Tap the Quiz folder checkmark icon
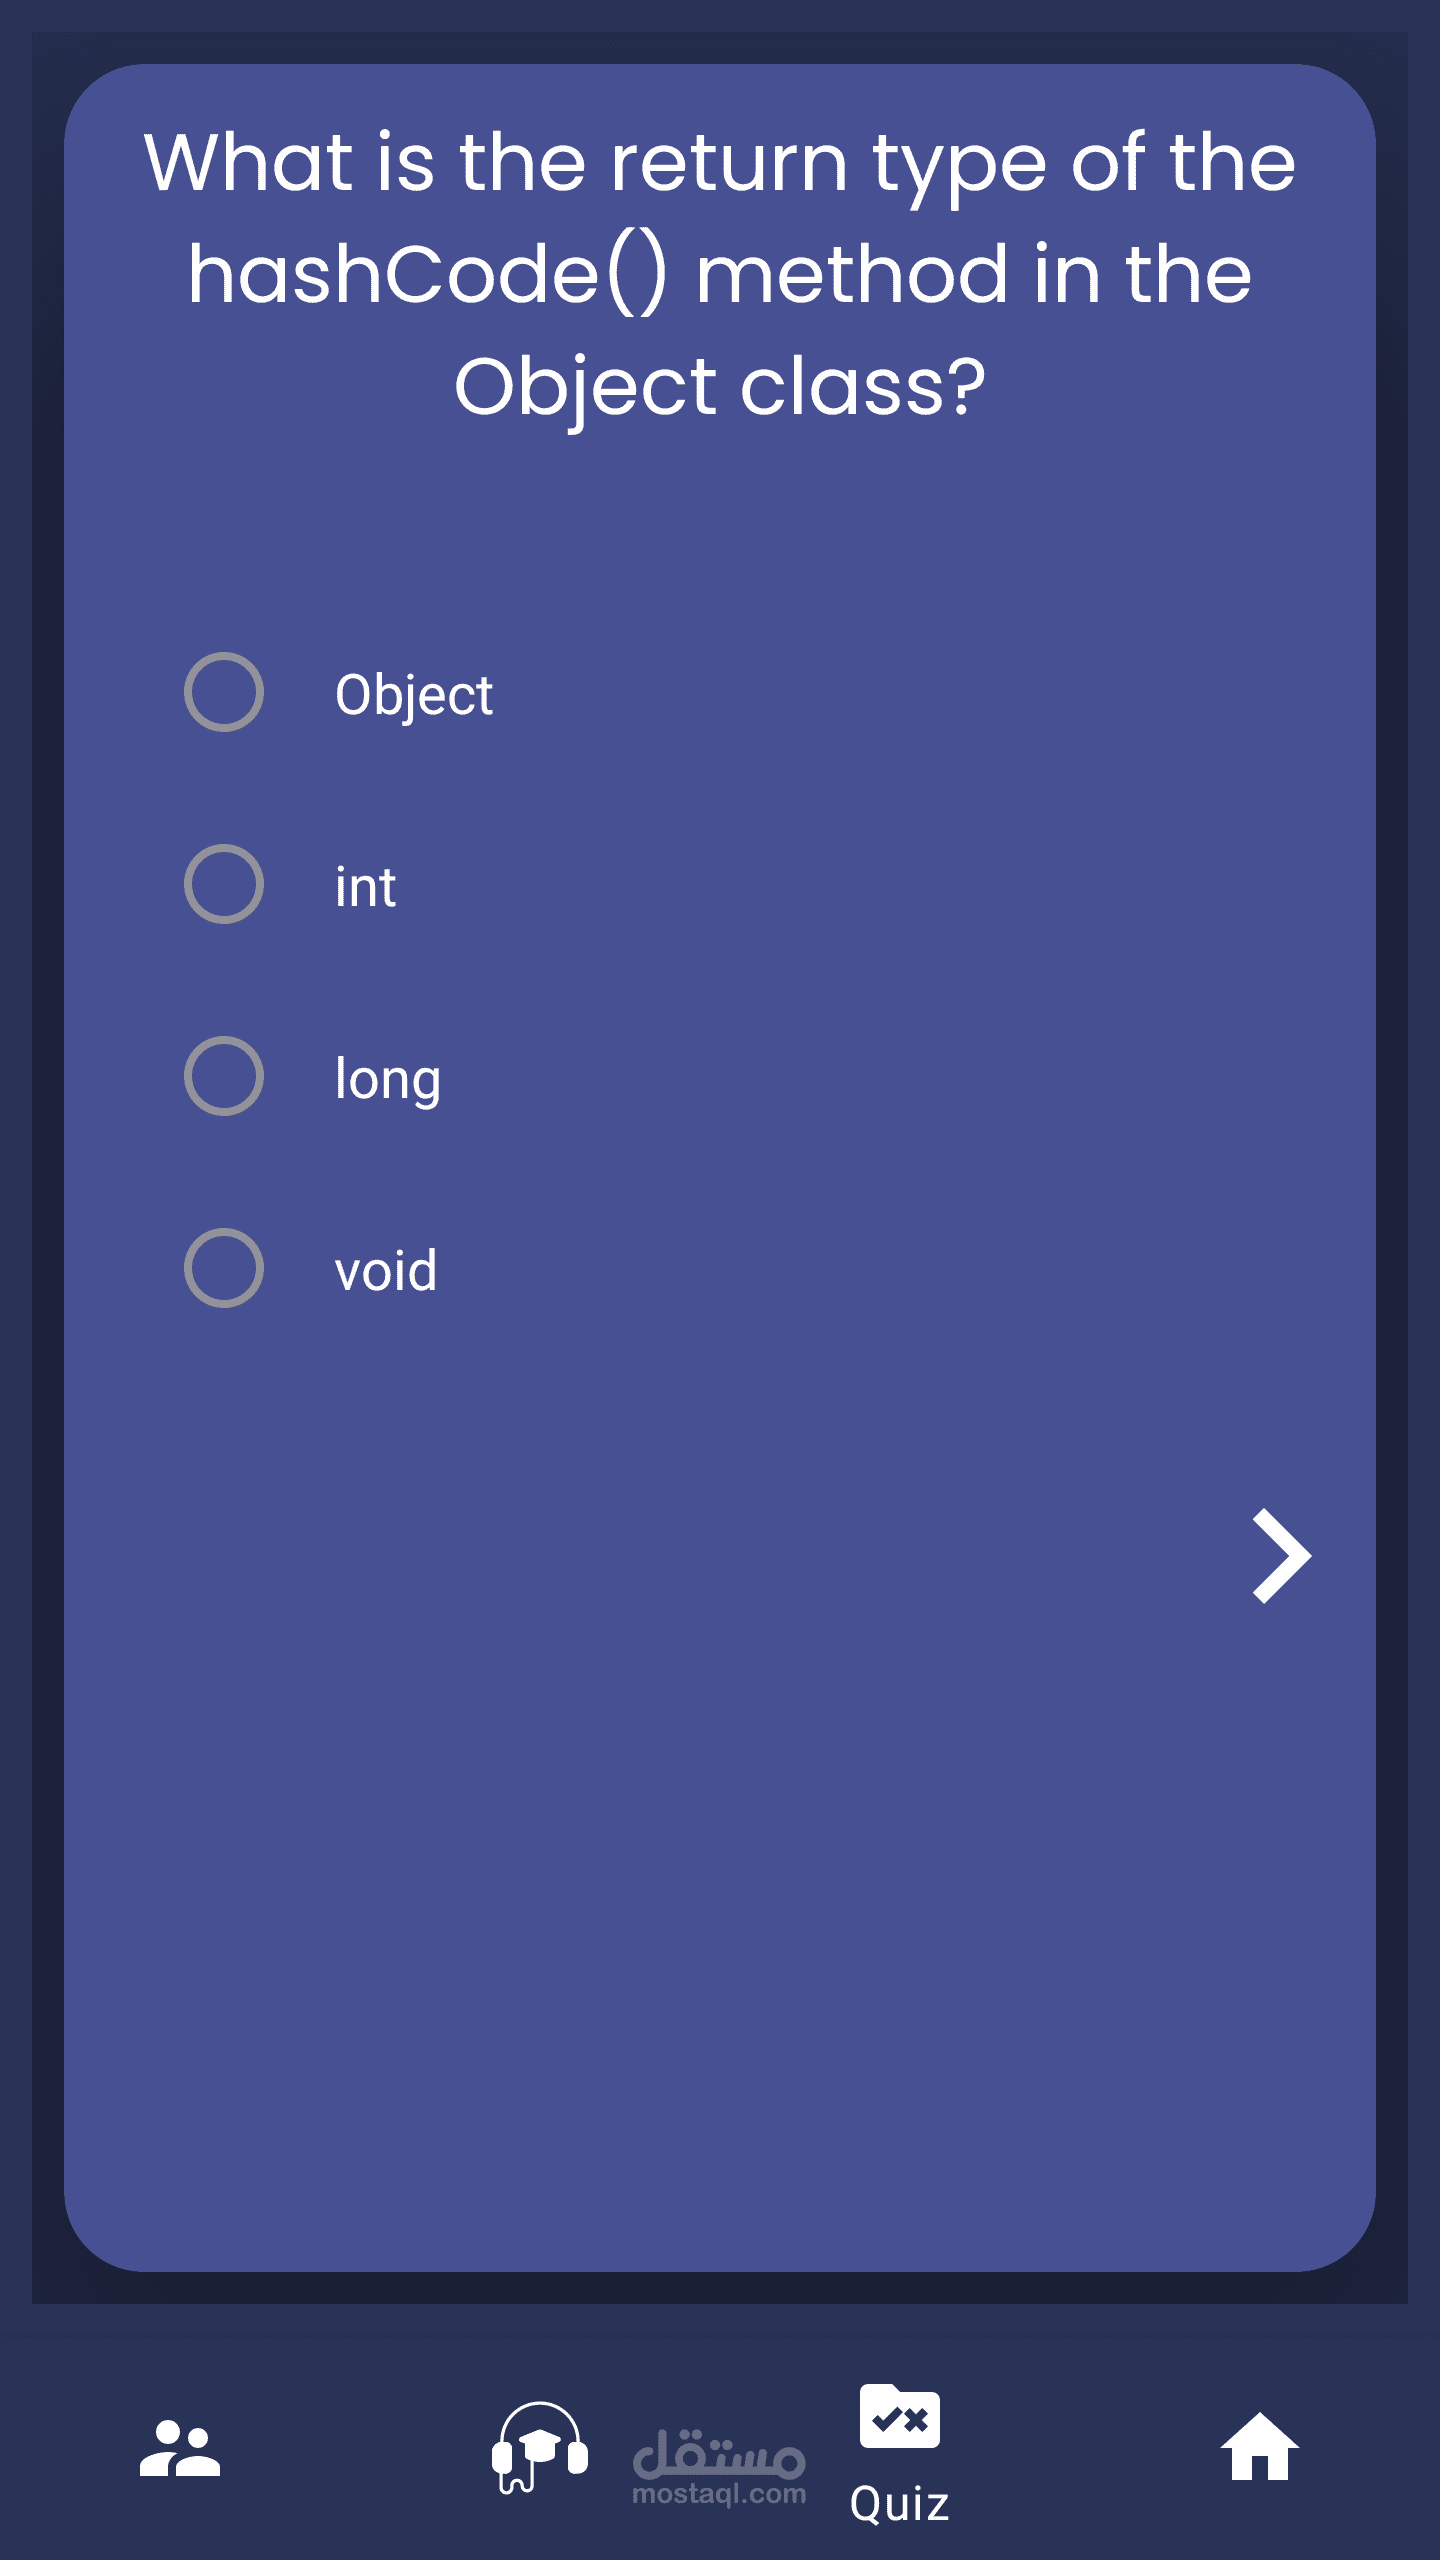This screenshot has height=2560, width=1440. pos(900,2416)
